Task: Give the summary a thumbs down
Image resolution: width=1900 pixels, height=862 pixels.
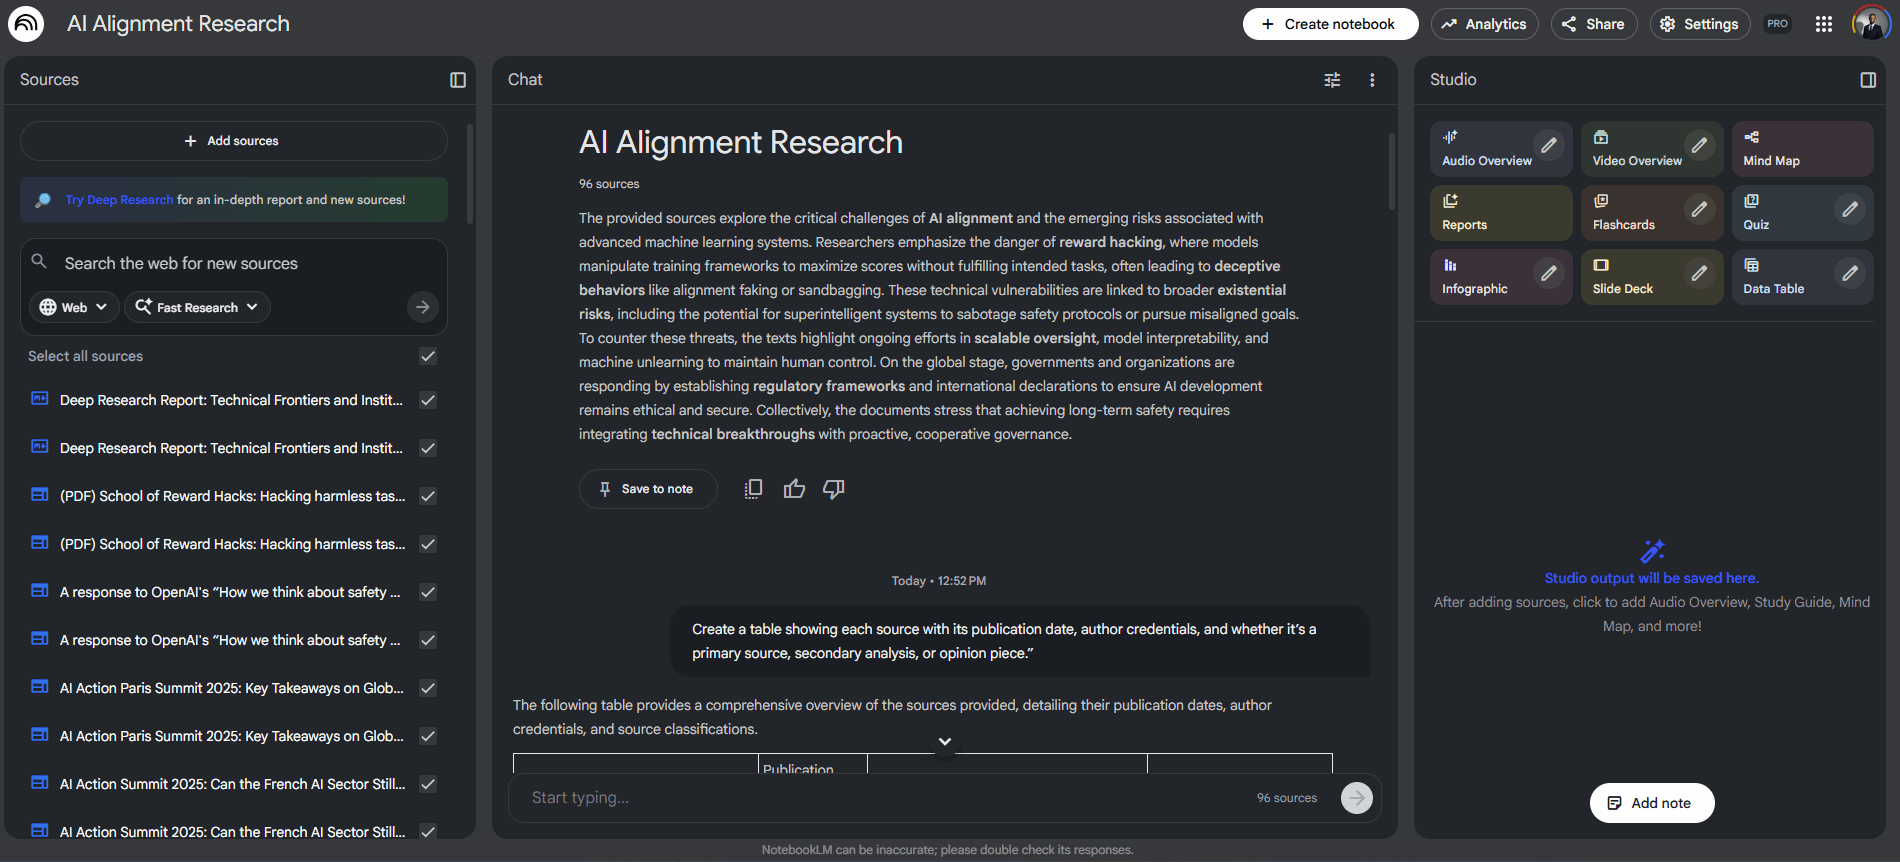Action: 834,489
